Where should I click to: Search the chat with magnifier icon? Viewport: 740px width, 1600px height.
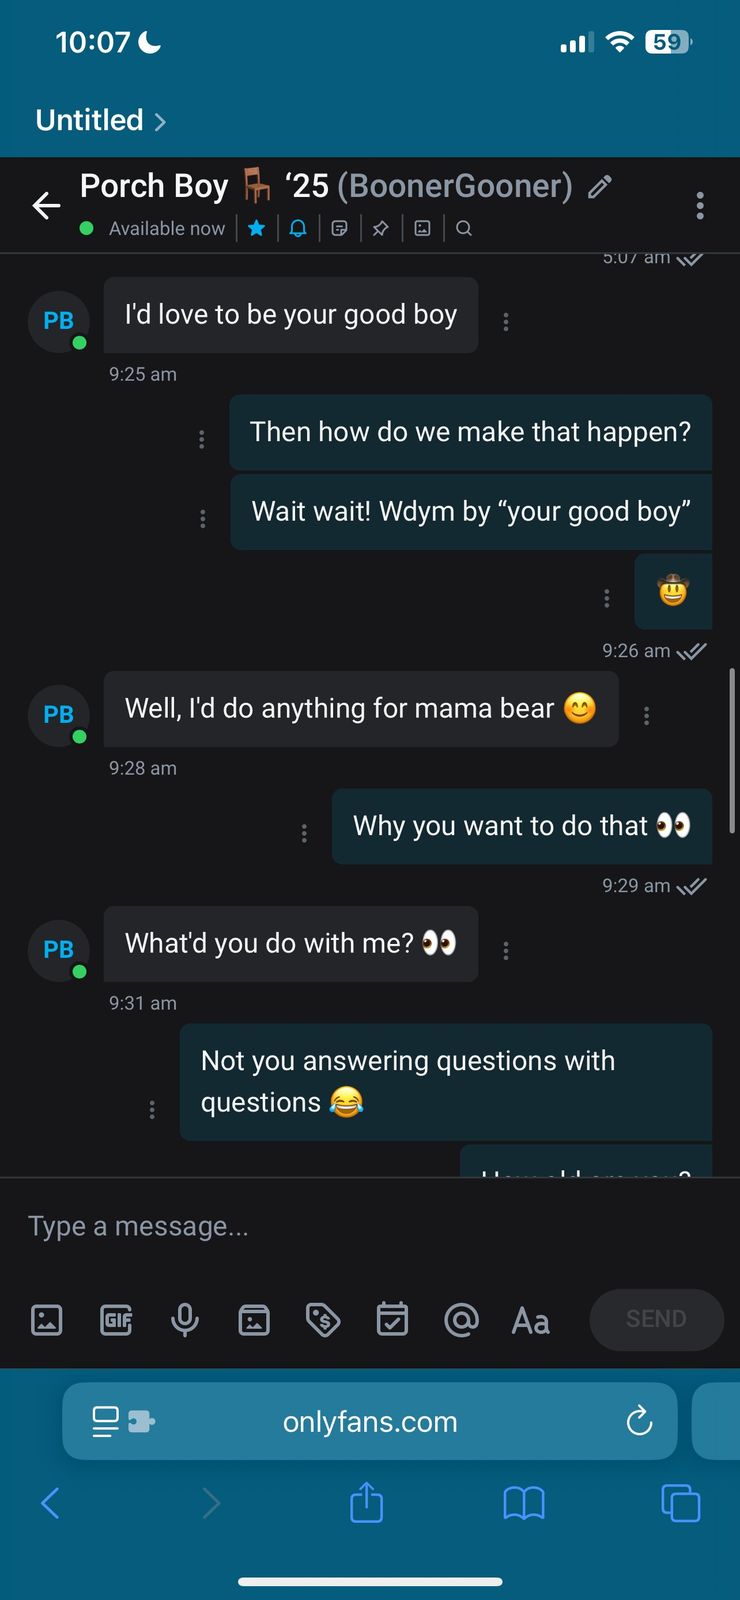click(464, 228)
